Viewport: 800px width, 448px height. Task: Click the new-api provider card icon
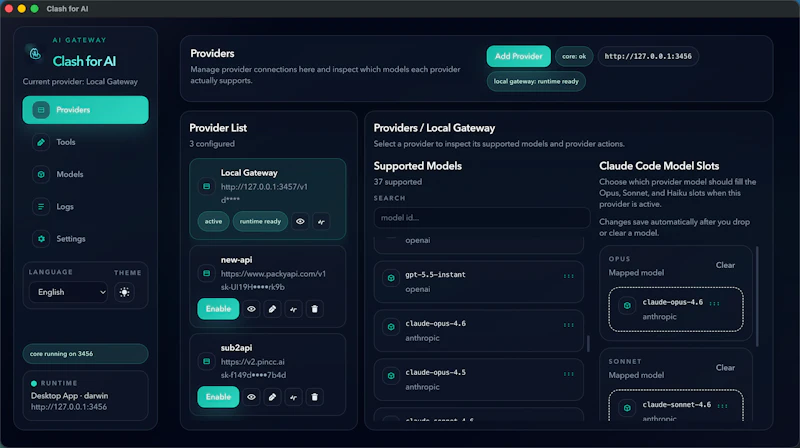point(207,273)
